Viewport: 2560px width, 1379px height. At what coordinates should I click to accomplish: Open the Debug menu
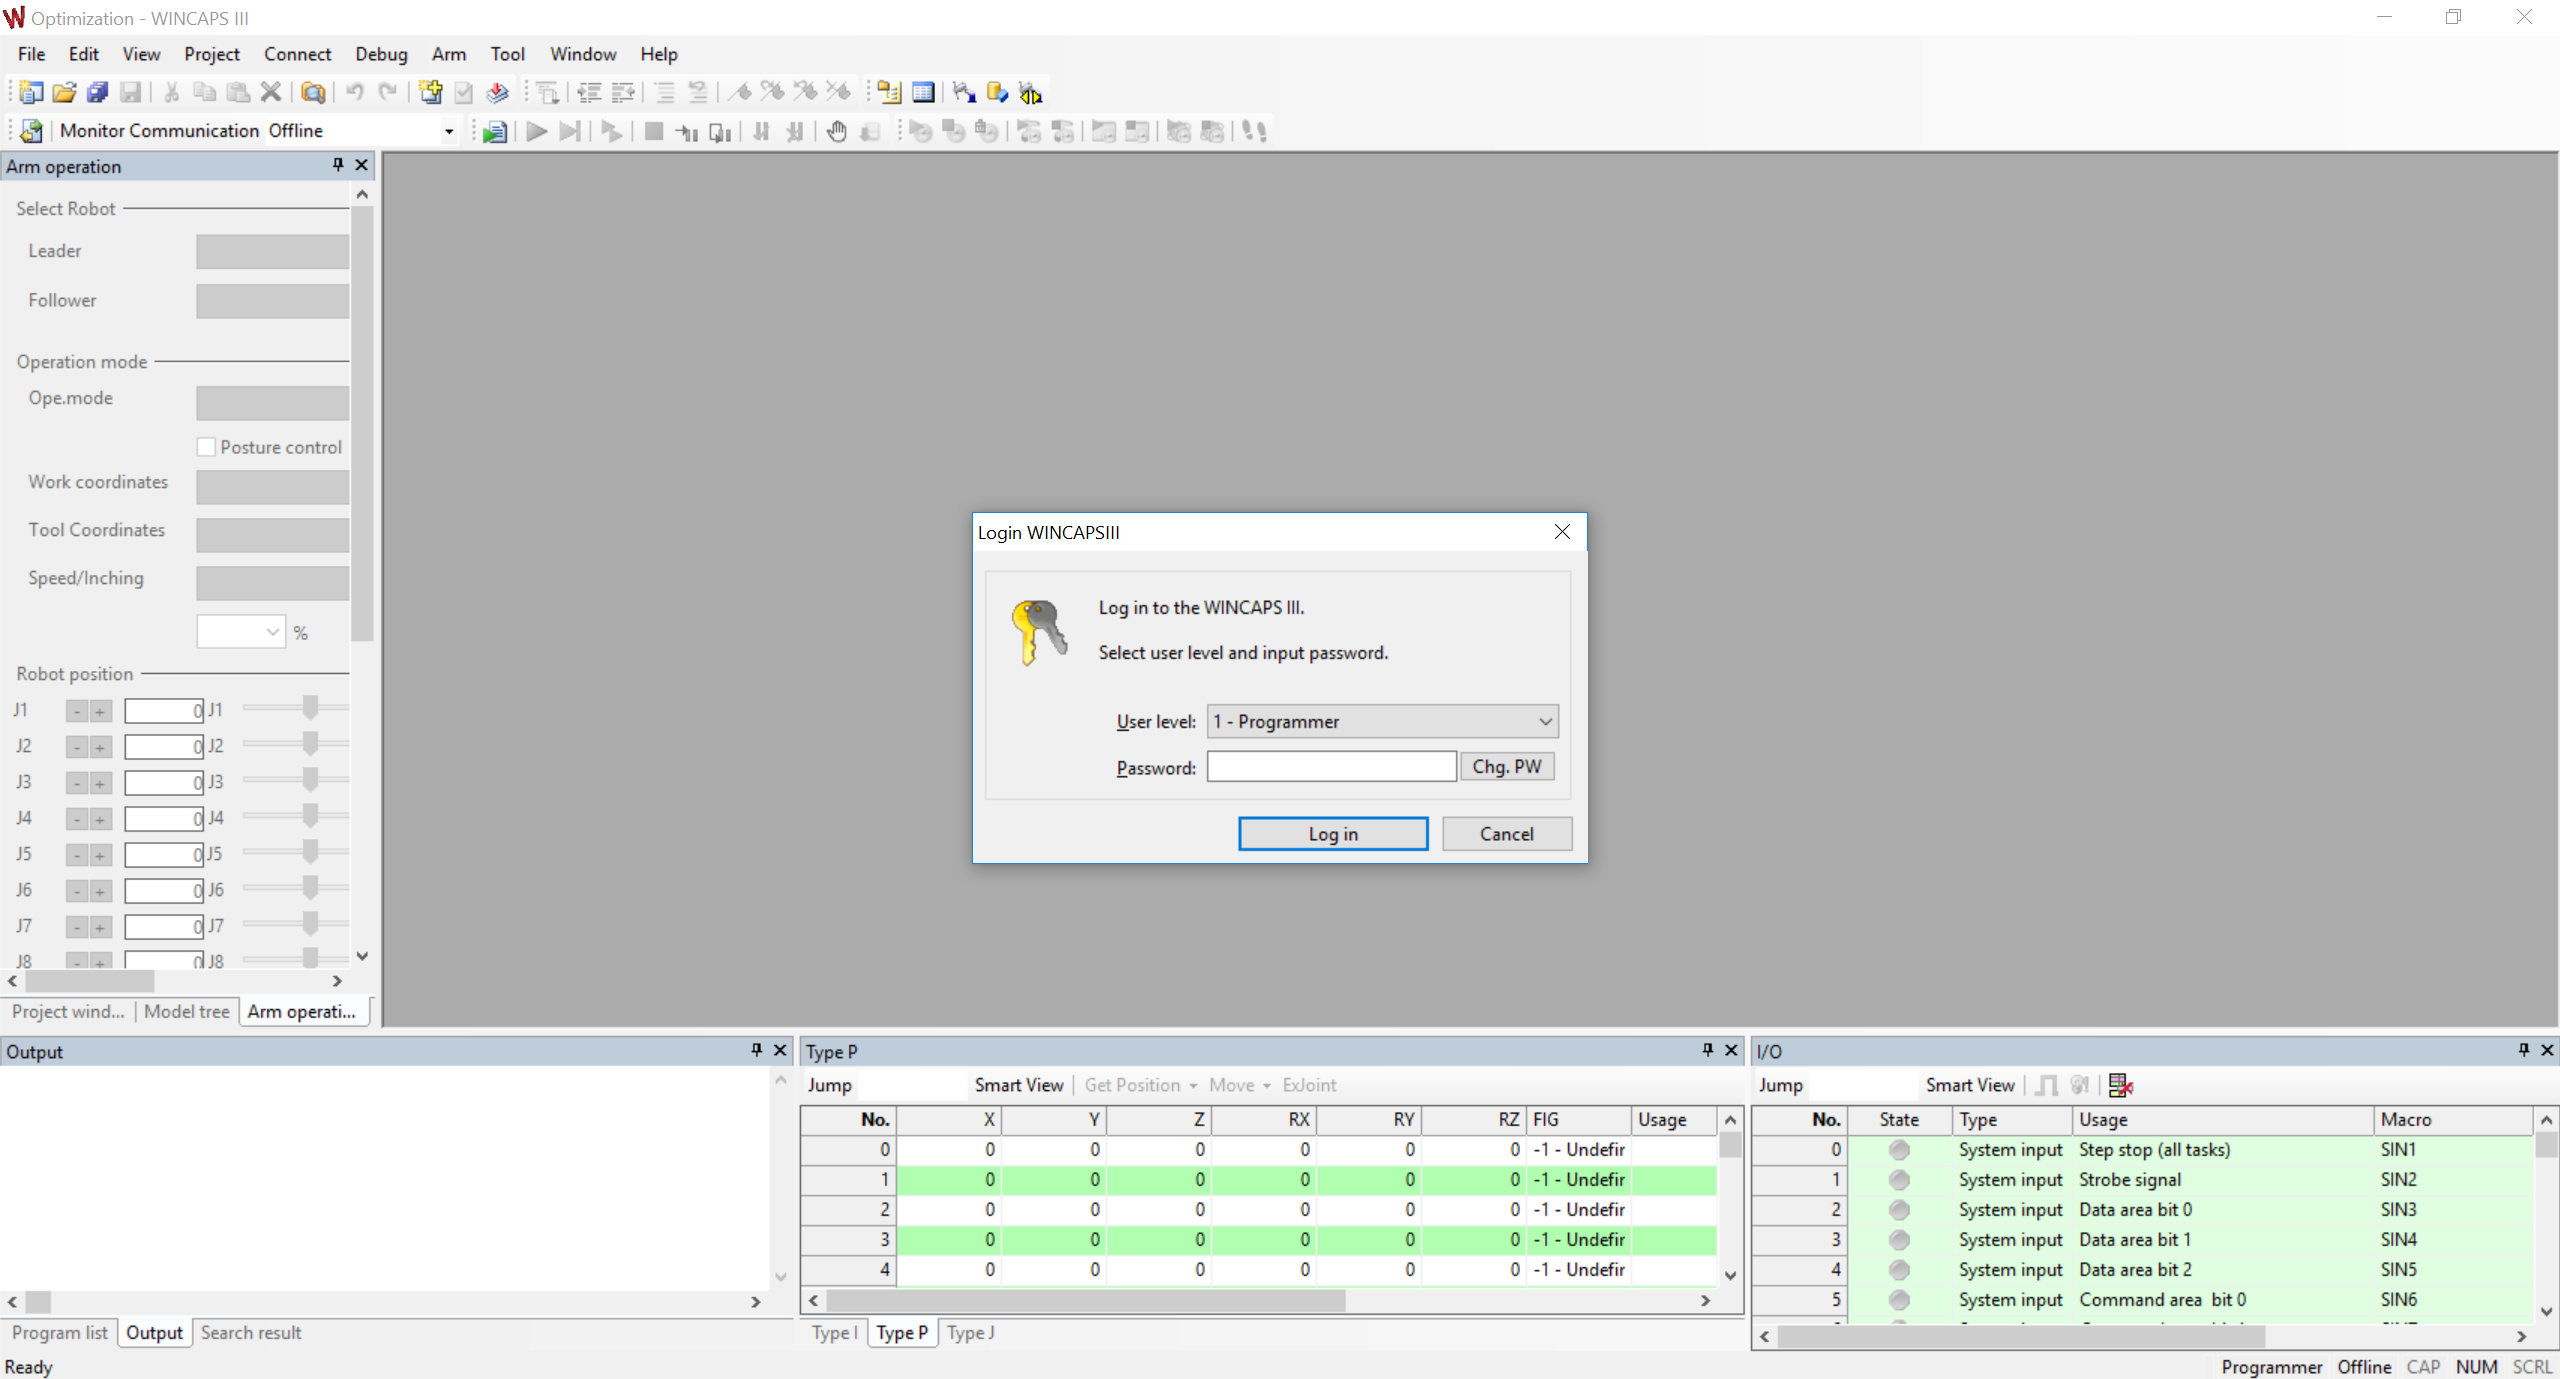click(380, 54)
